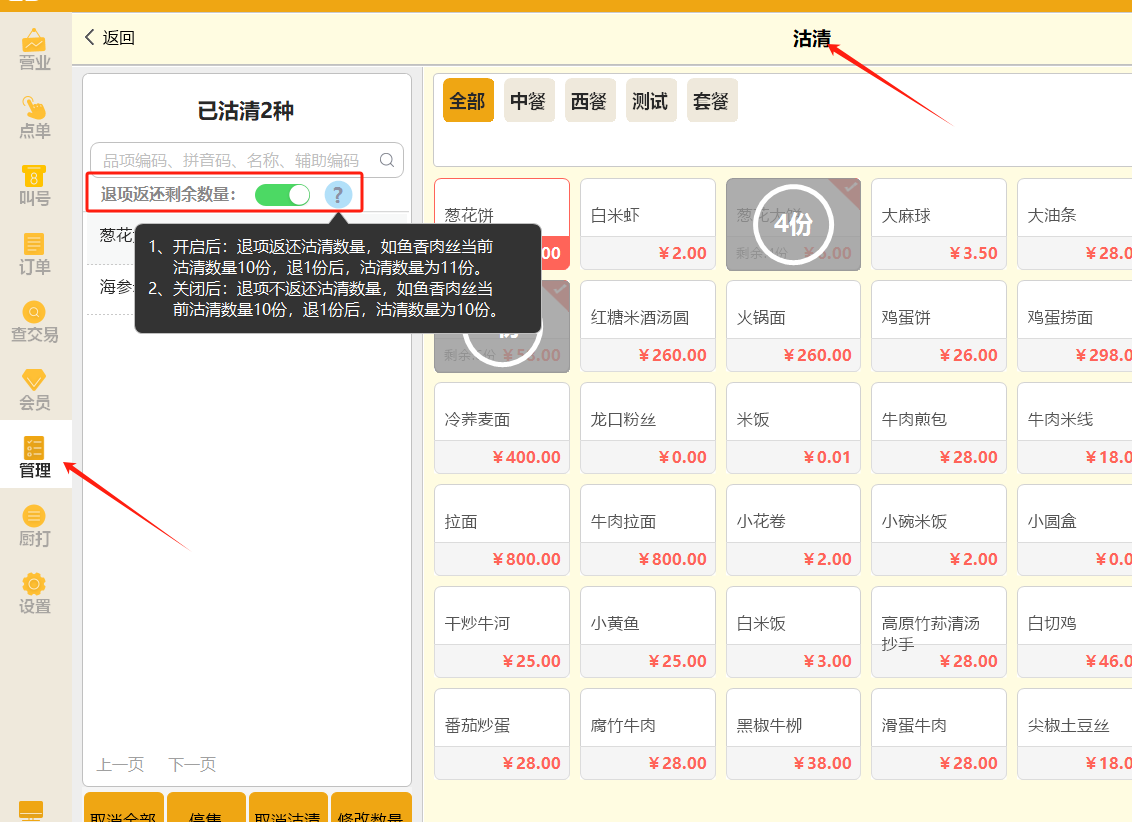
Task: Toggle the 退项返还剩余数量 switch
Action: click(282, 195)
